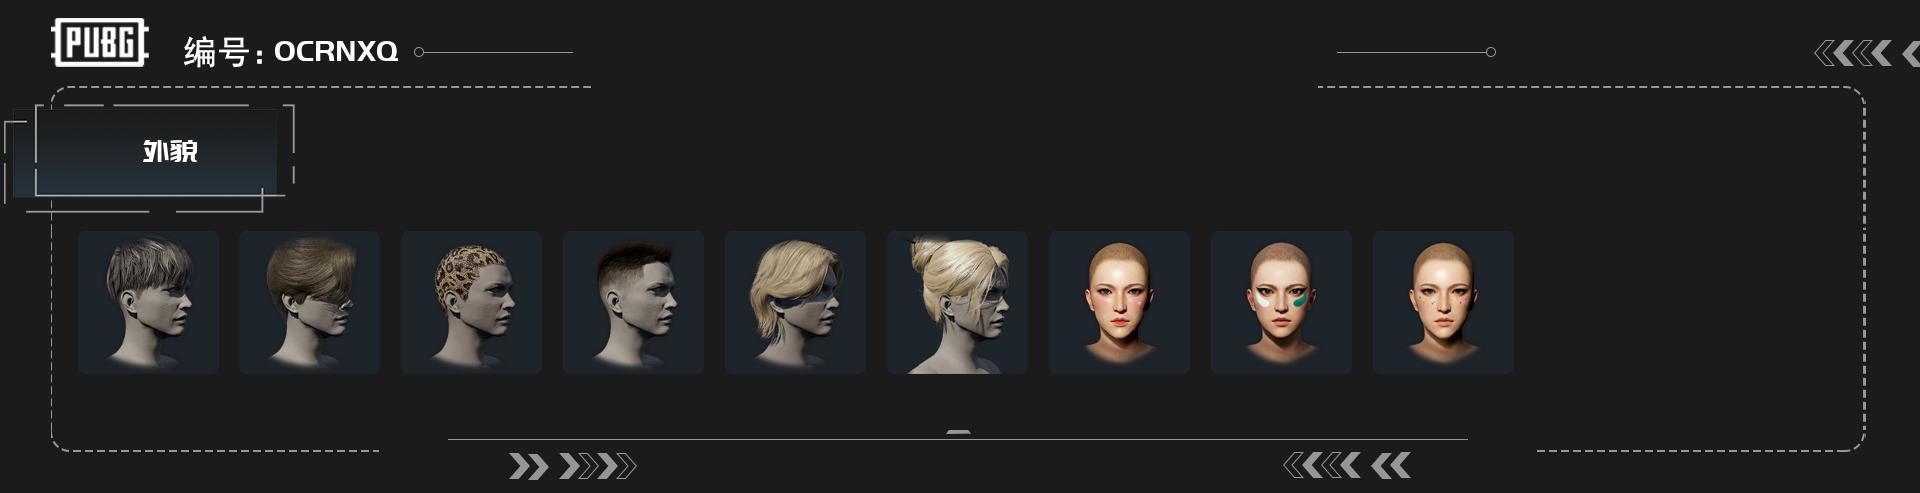Select the freckles makeup face thumbnail

(1443, 302)
